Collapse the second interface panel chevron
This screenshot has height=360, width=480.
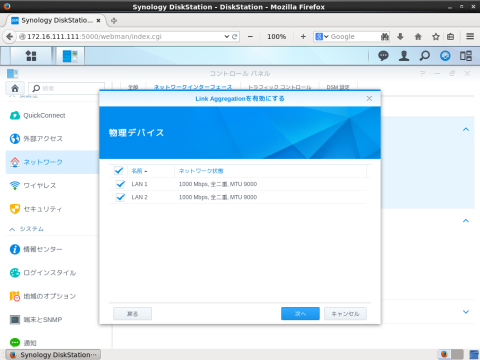click(x=466, y=221)
